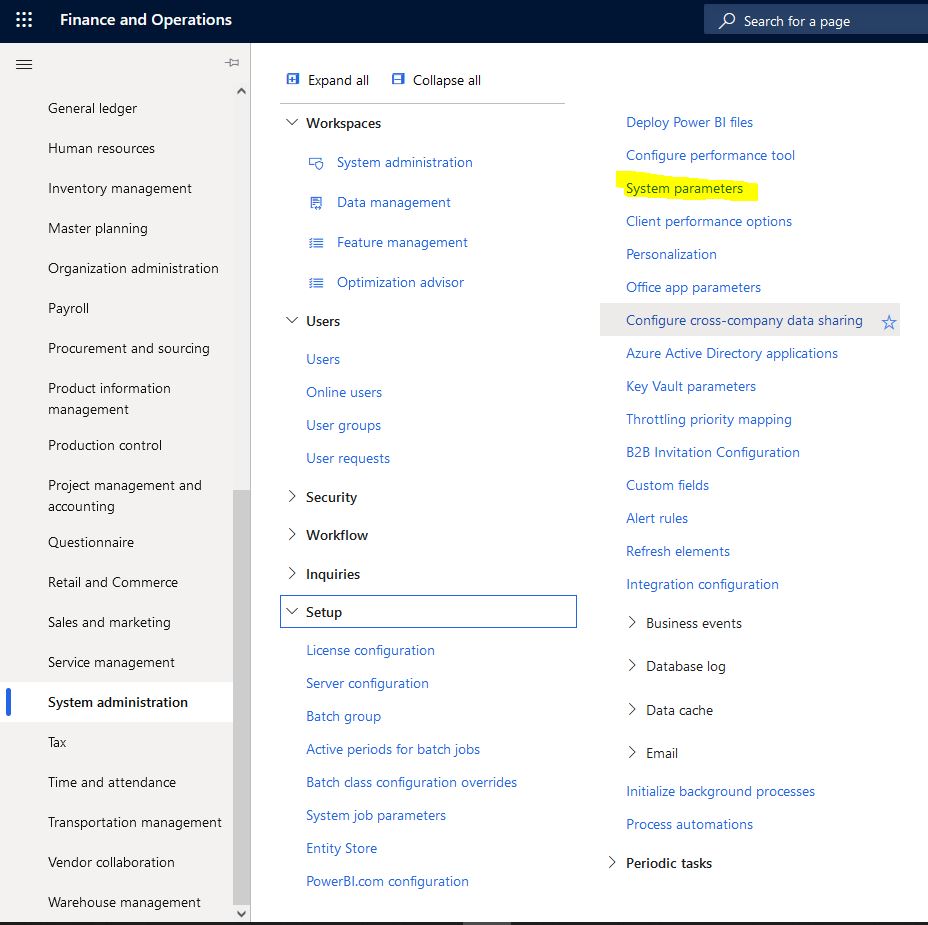The image size is (928, 925).
Task: Open the User groups page
Action: [x=343, y=426]
